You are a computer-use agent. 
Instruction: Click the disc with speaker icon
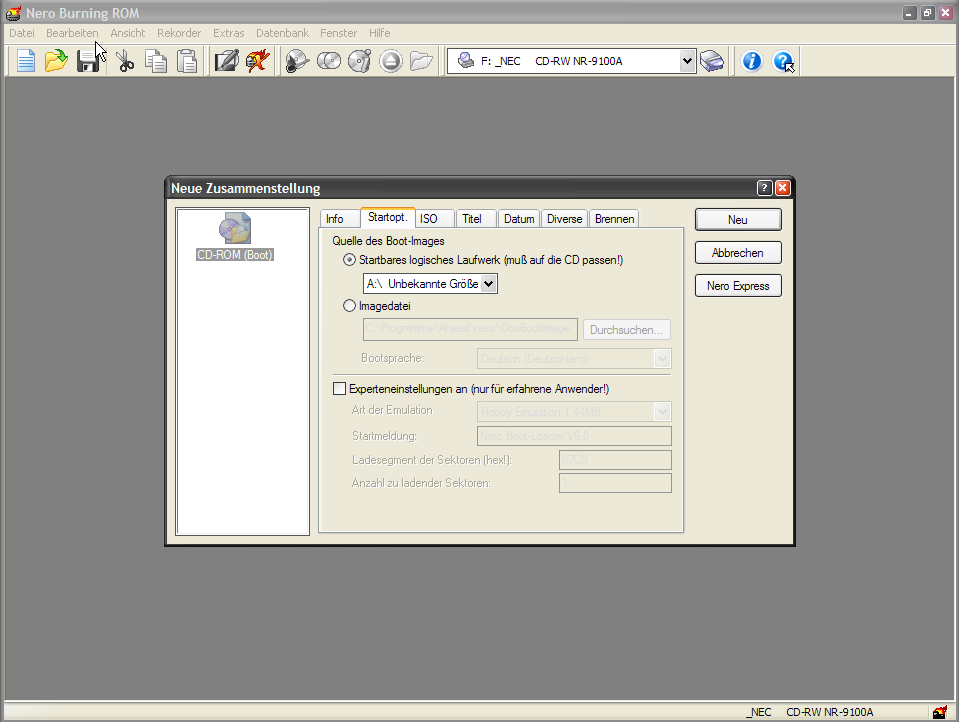coord(298,61)
